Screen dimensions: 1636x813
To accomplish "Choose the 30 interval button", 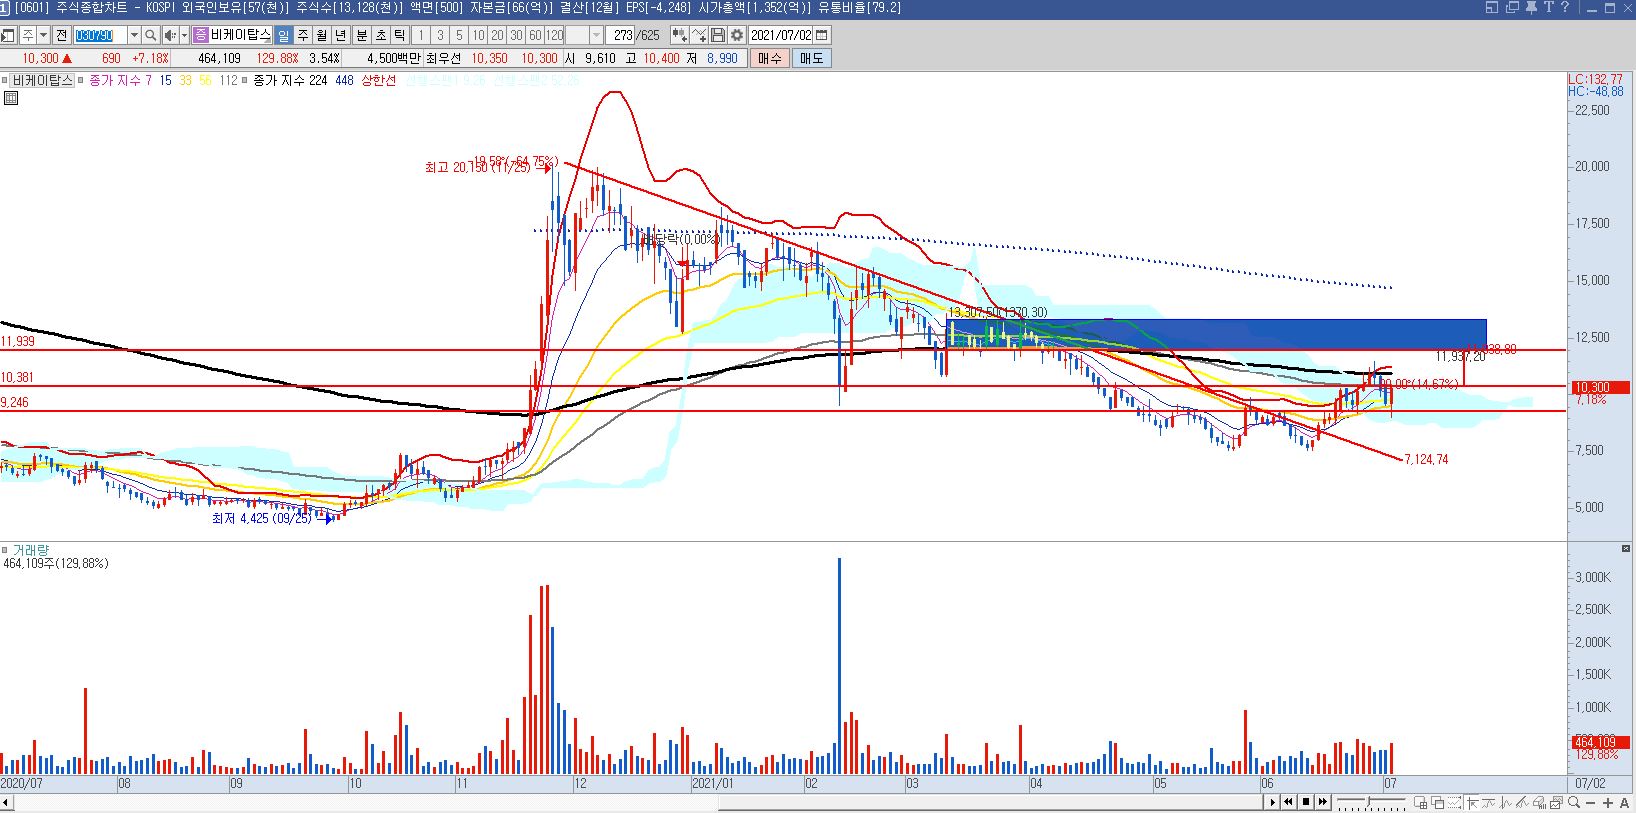I will point(516,35).
